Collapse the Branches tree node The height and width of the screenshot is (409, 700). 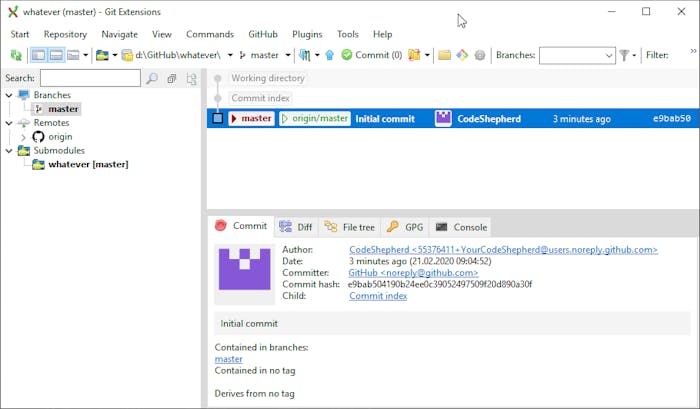(9, 95)
